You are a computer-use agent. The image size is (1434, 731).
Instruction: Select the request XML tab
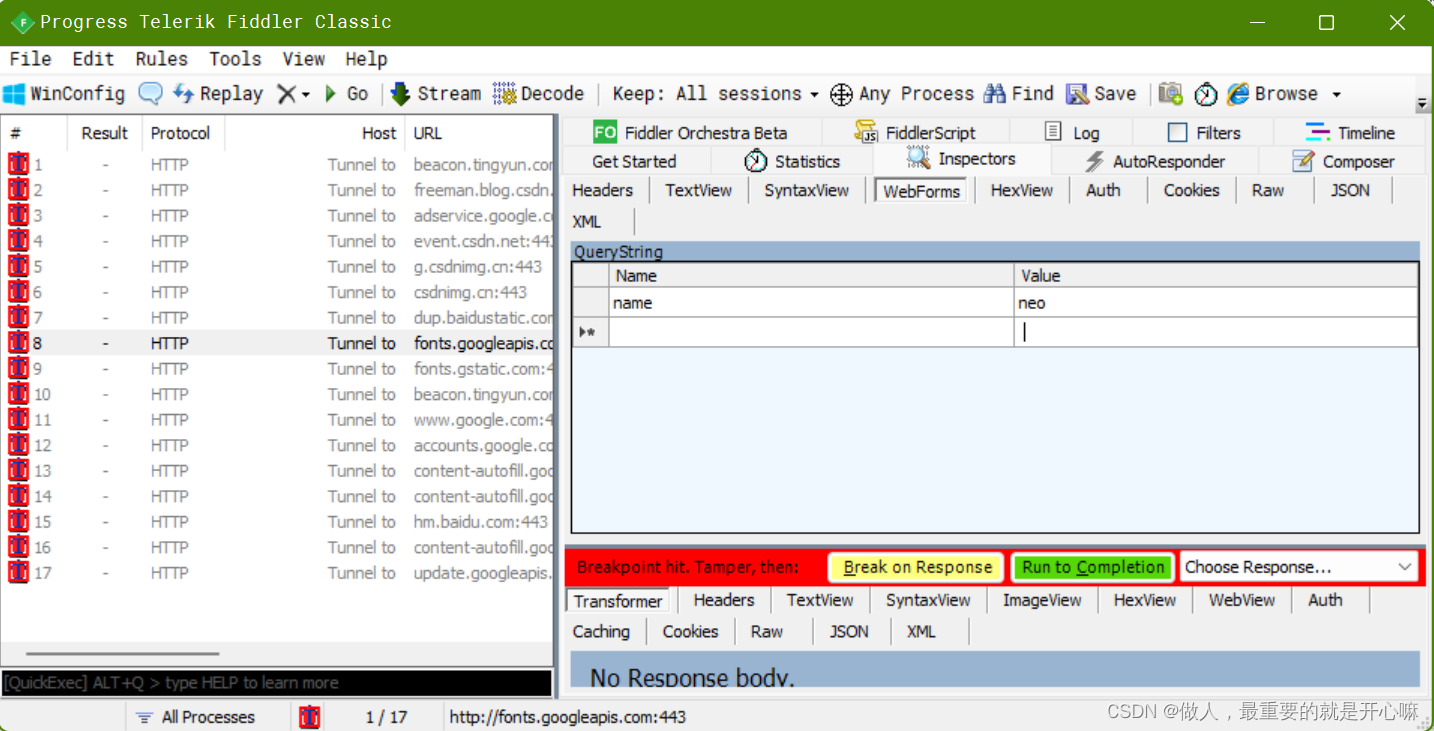pyautogui.click(x=587, y=221)
